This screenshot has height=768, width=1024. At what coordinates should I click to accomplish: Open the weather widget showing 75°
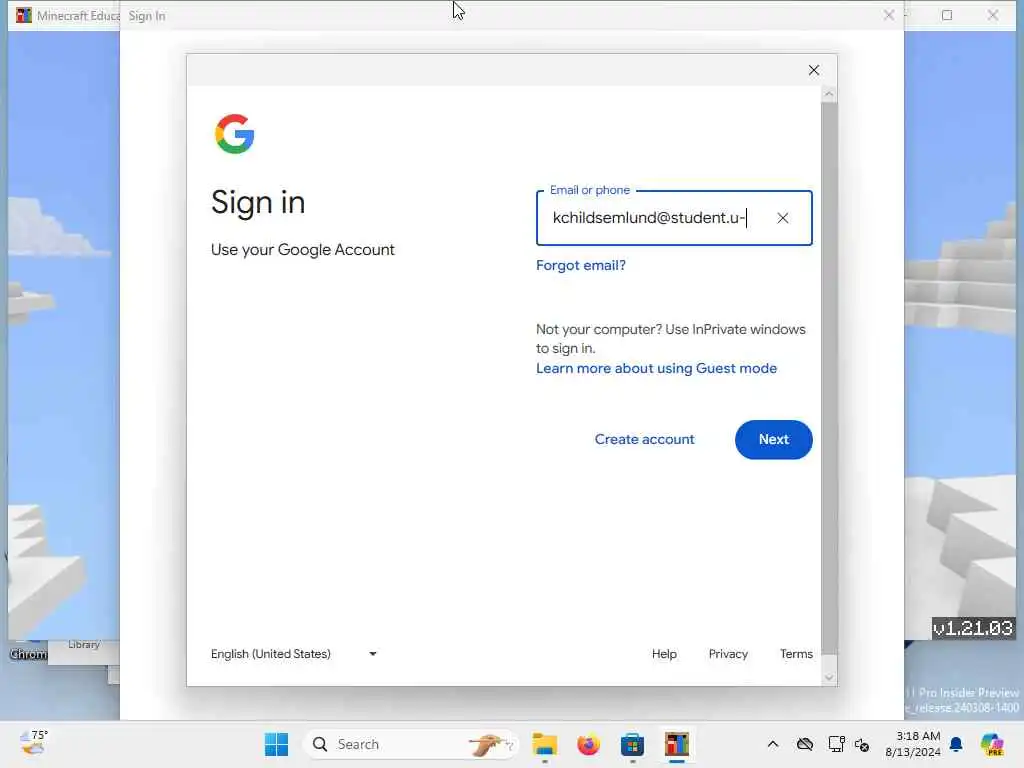[x=33, y=743]
